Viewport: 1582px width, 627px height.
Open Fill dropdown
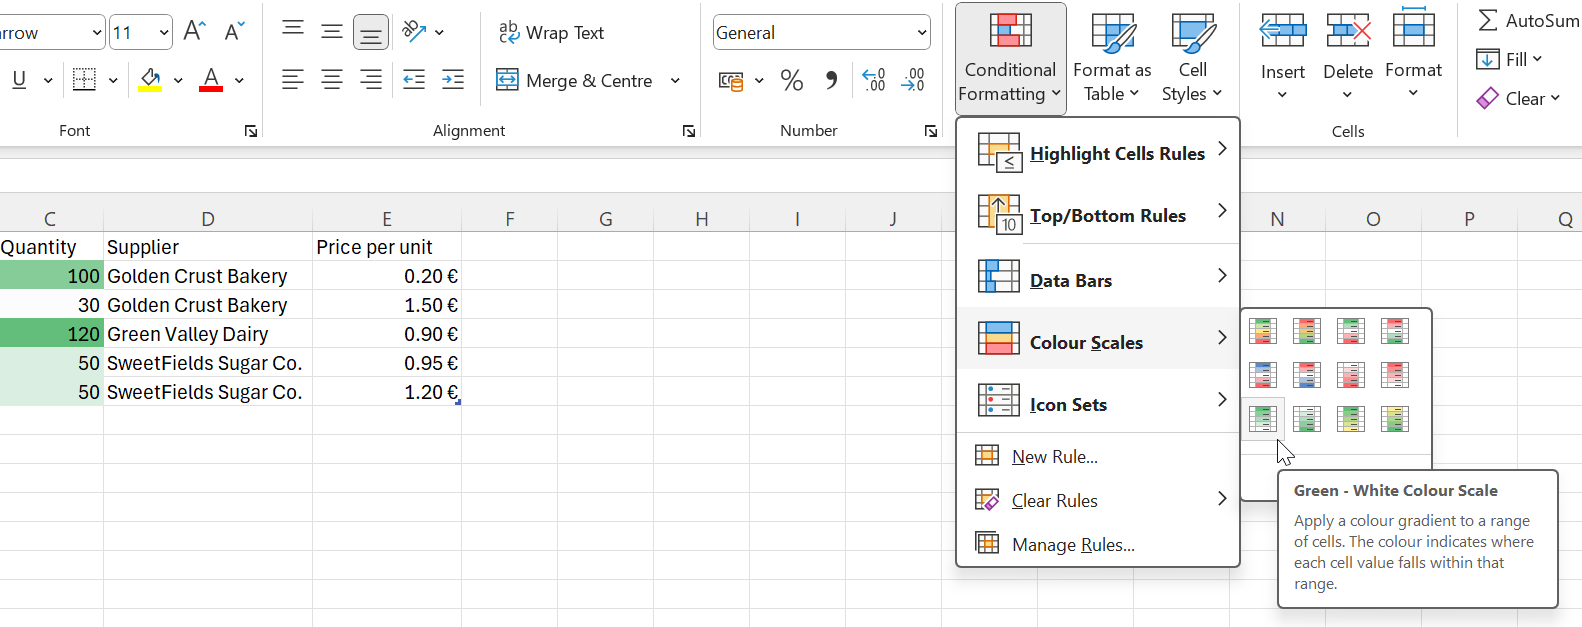(x=1510, y=59)
